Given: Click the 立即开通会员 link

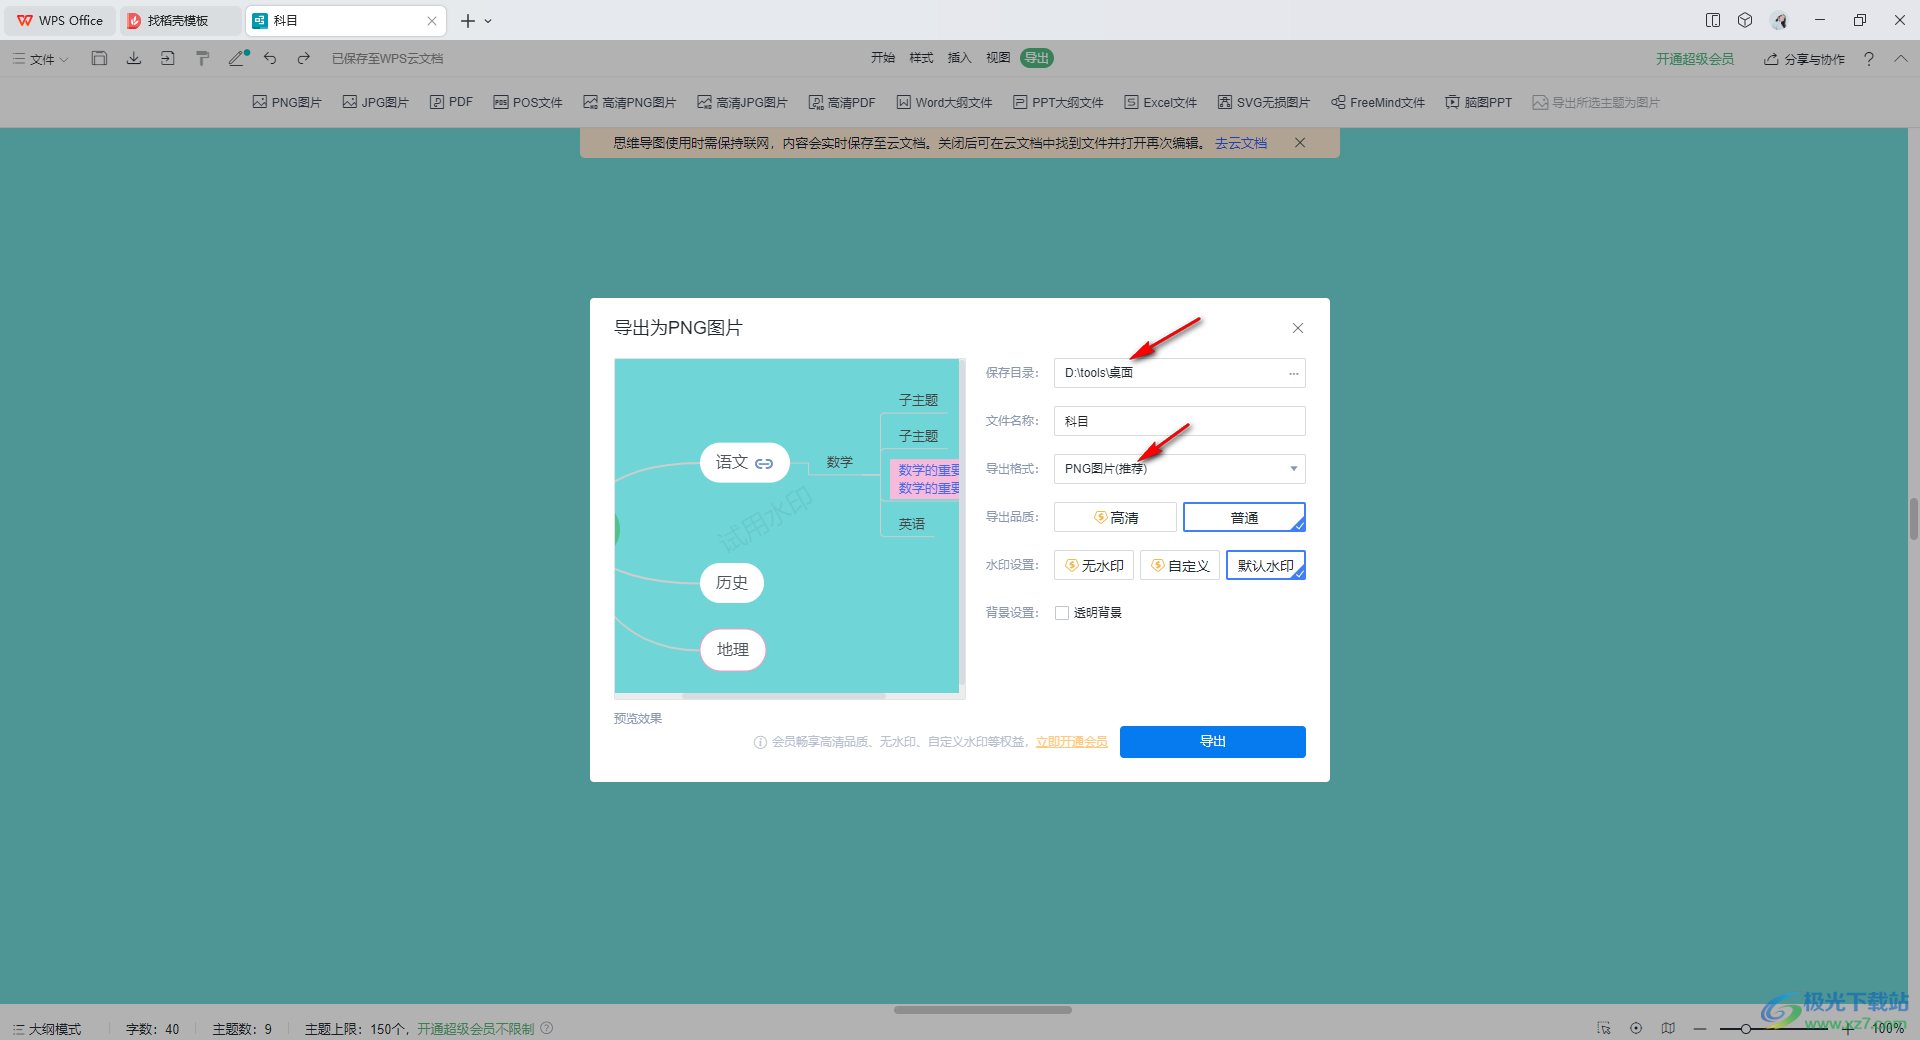Looking at the screenshot, I should click(x=1072, y=742).
